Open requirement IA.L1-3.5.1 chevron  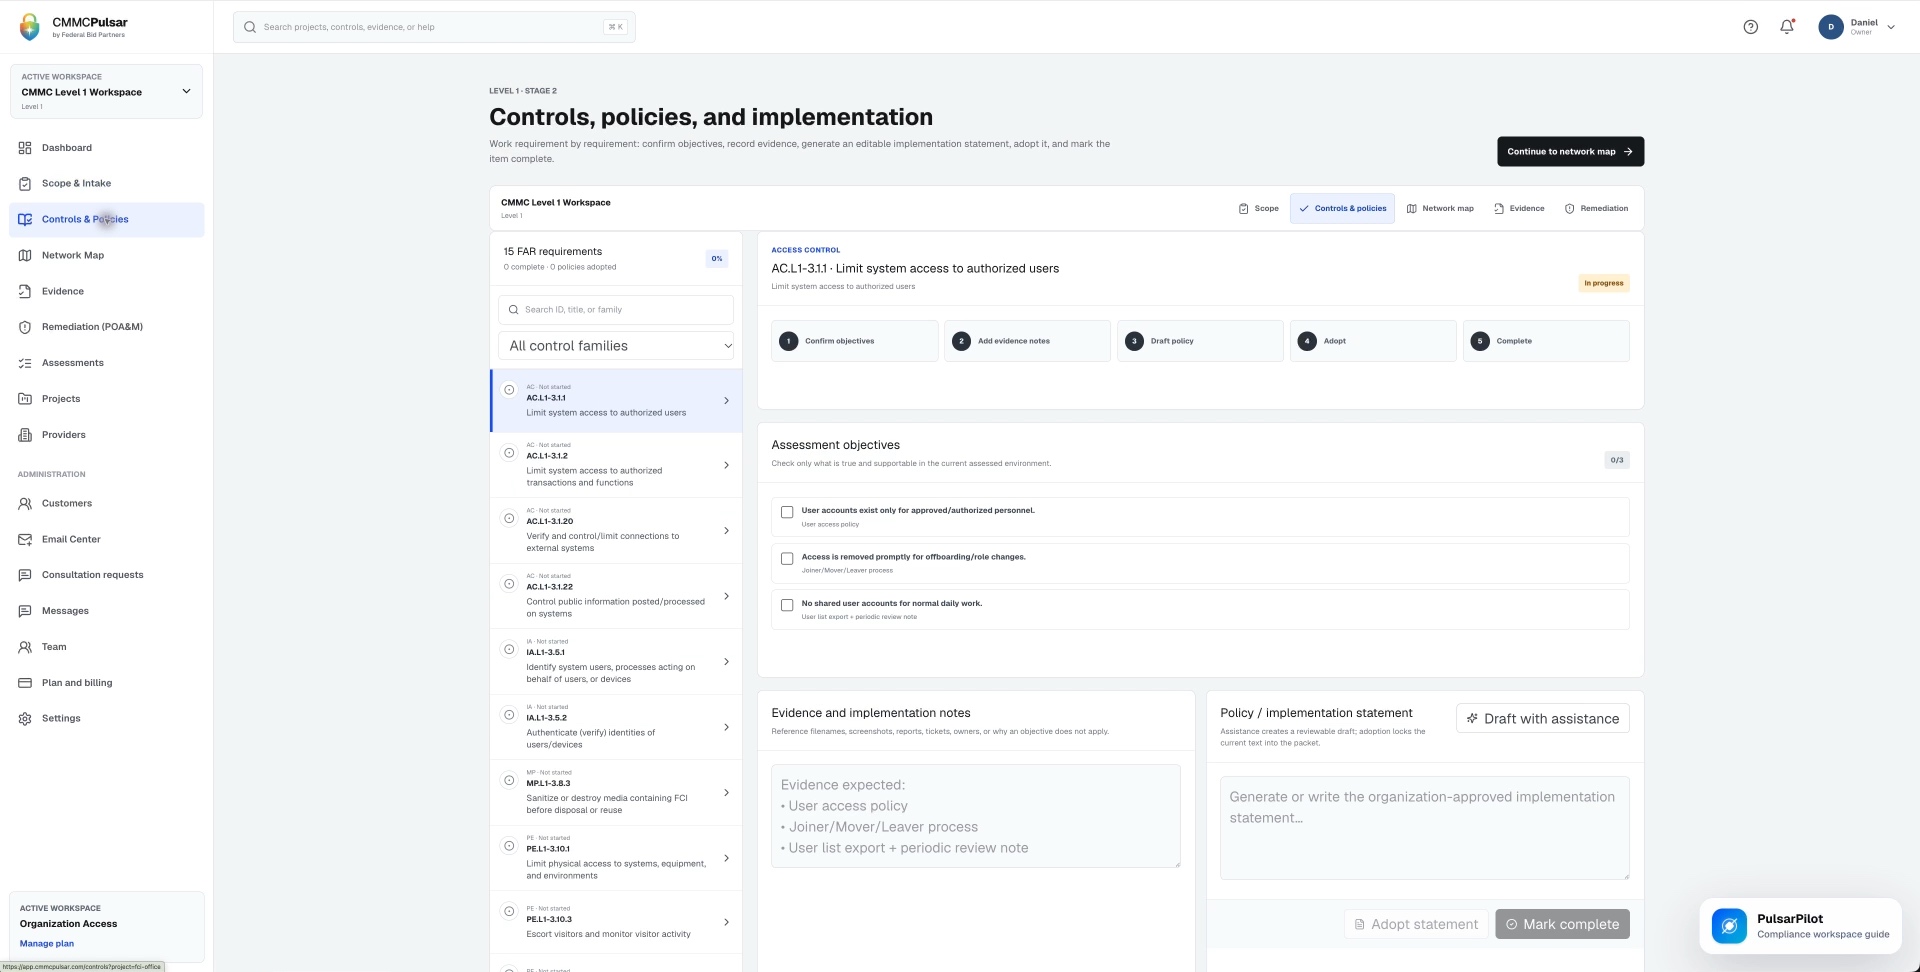[726, 662]
